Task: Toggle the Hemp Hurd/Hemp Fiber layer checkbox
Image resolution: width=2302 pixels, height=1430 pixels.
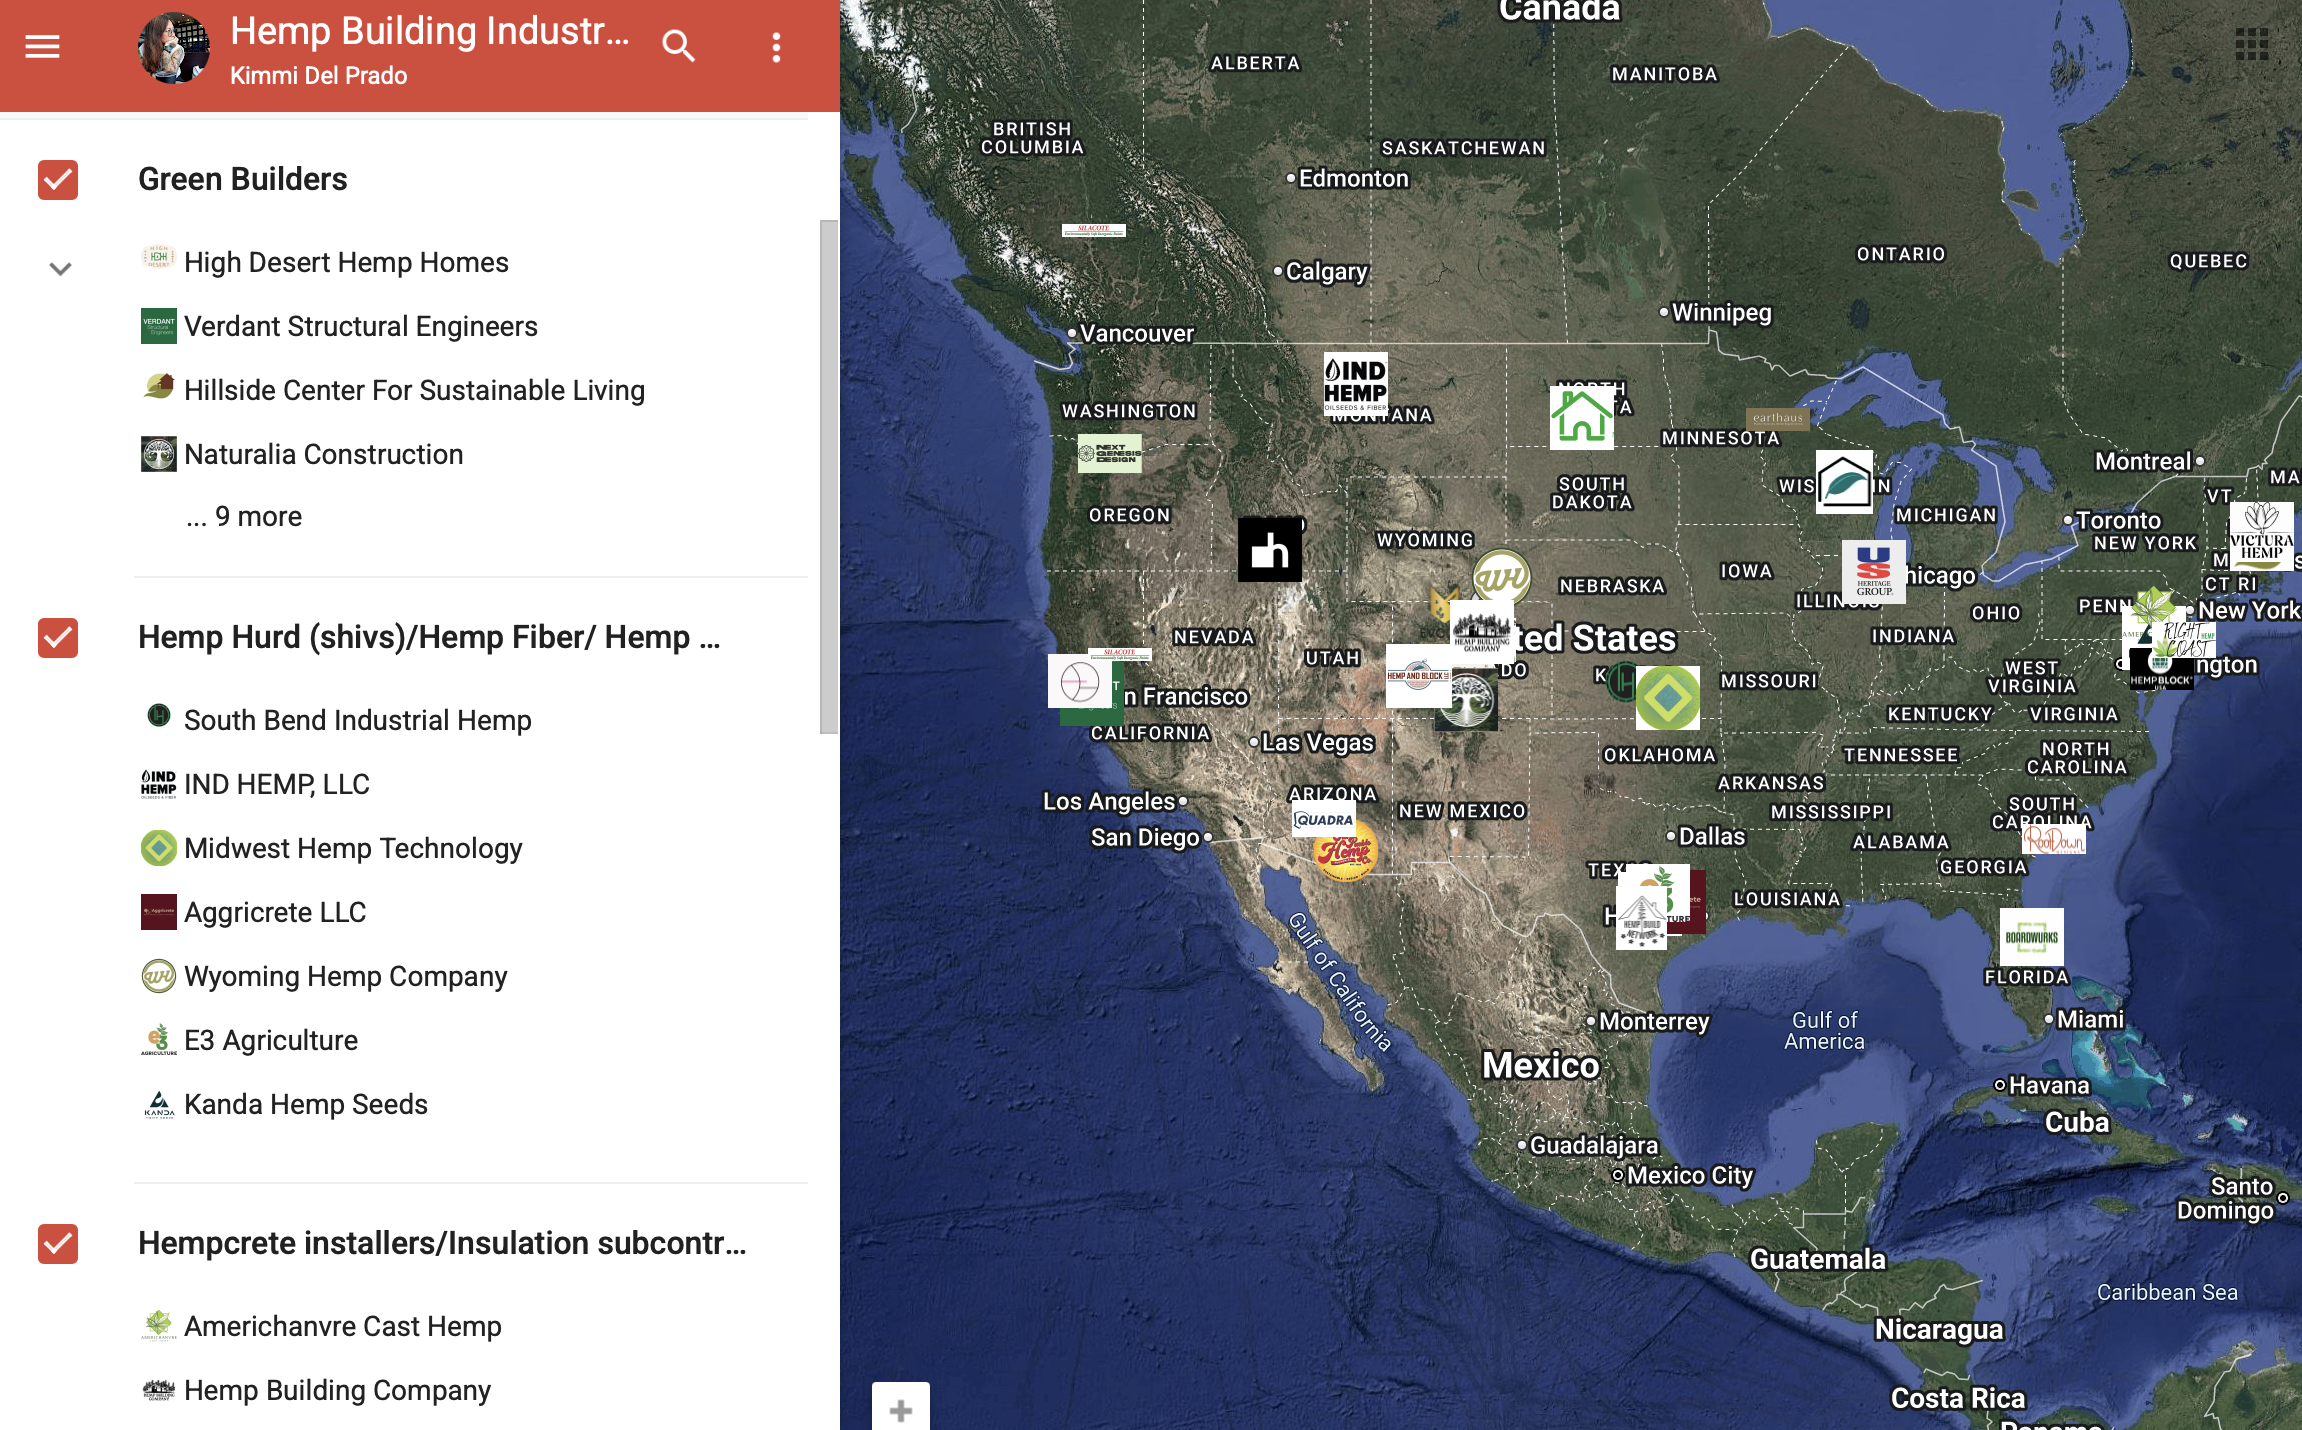Action: click(x=58, y=637)
